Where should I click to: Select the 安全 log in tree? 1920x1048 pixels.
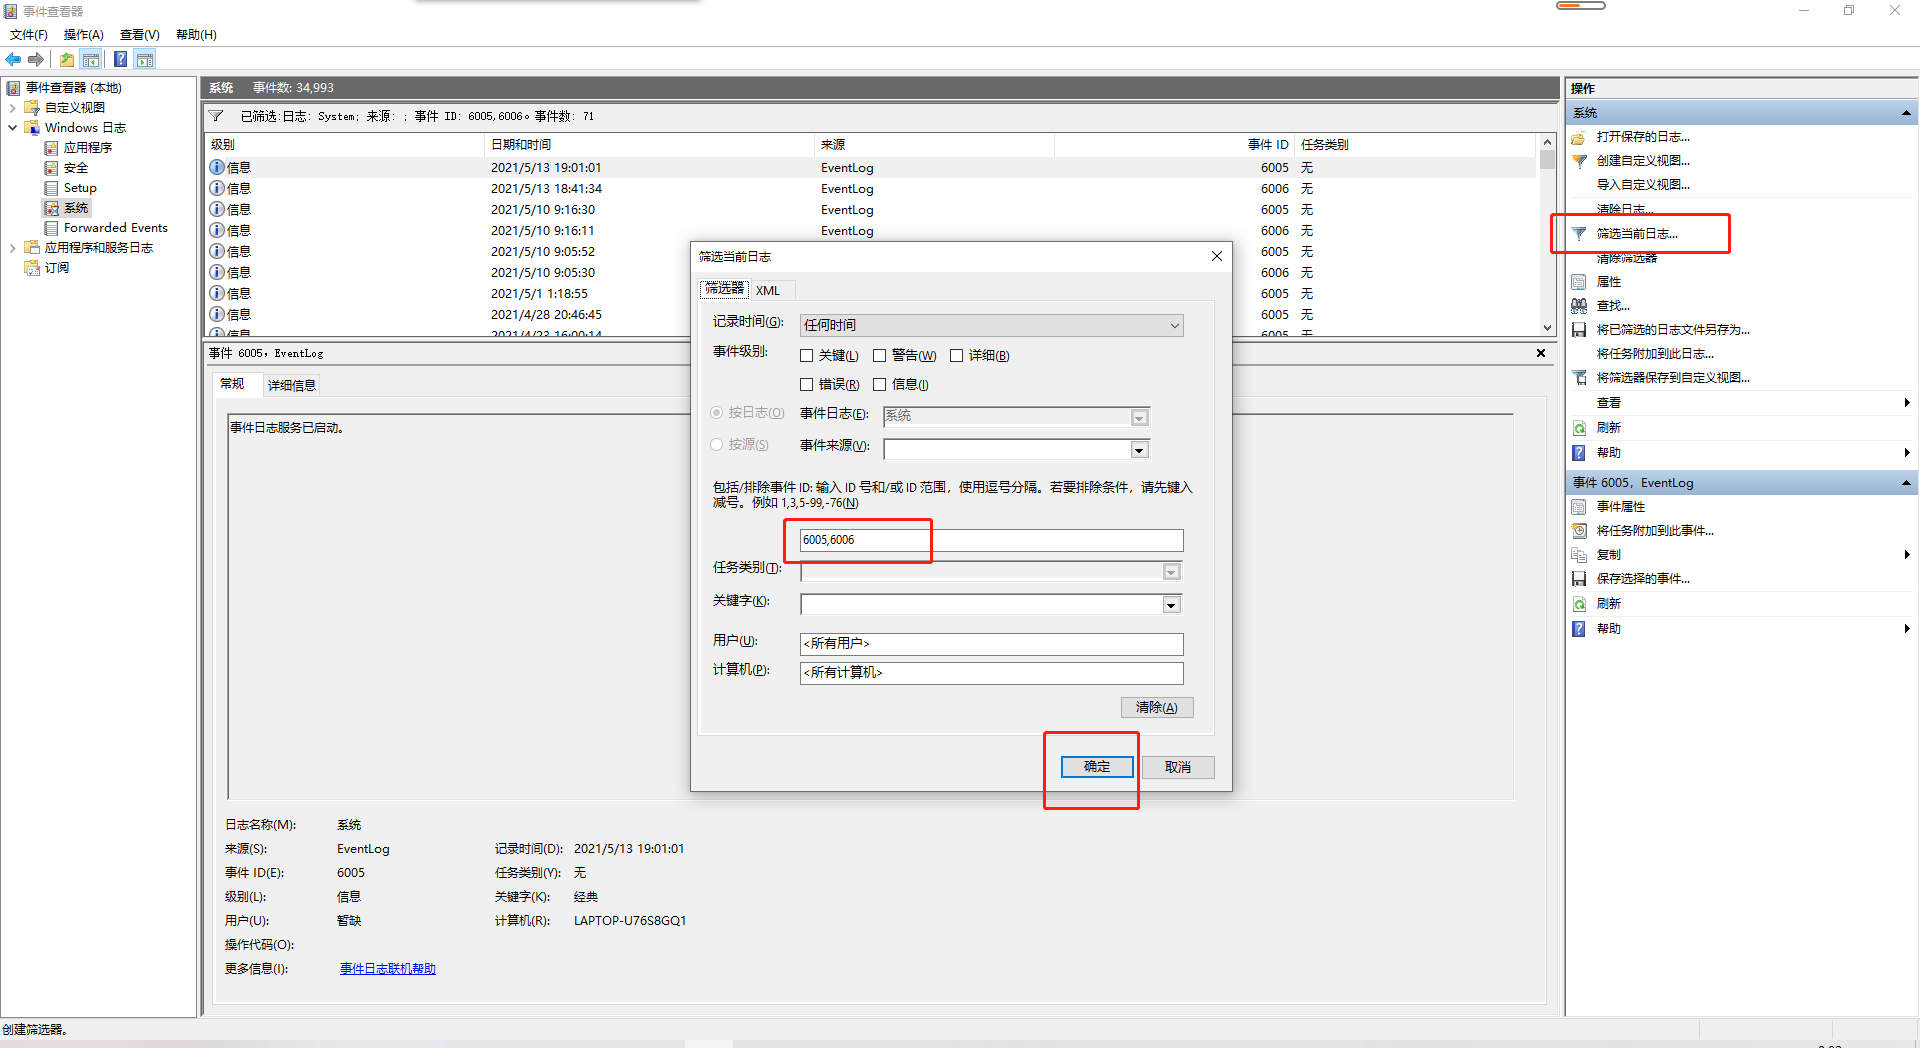pyautogui.click(x=76, y=168)
